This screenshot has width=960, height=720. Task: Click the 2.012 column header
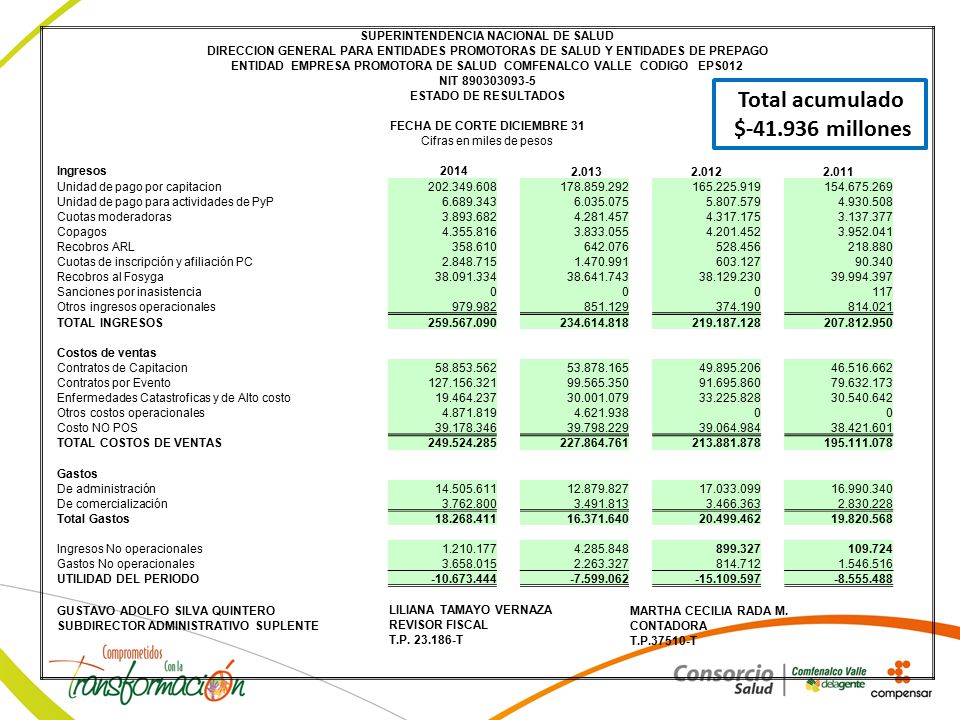[x=706, y=171]
